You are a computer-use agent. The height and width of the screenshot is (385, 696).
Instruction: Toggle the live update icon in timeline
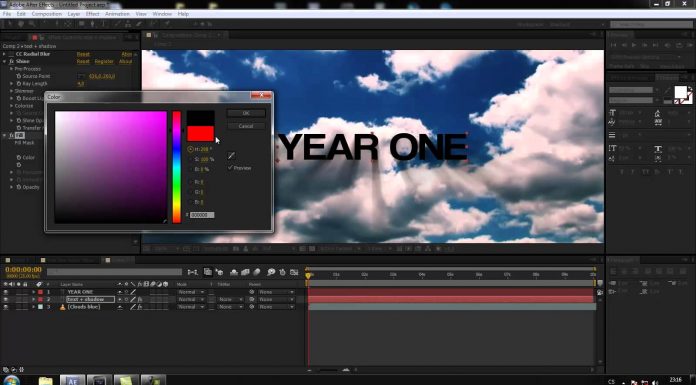(x=207, y=272)
